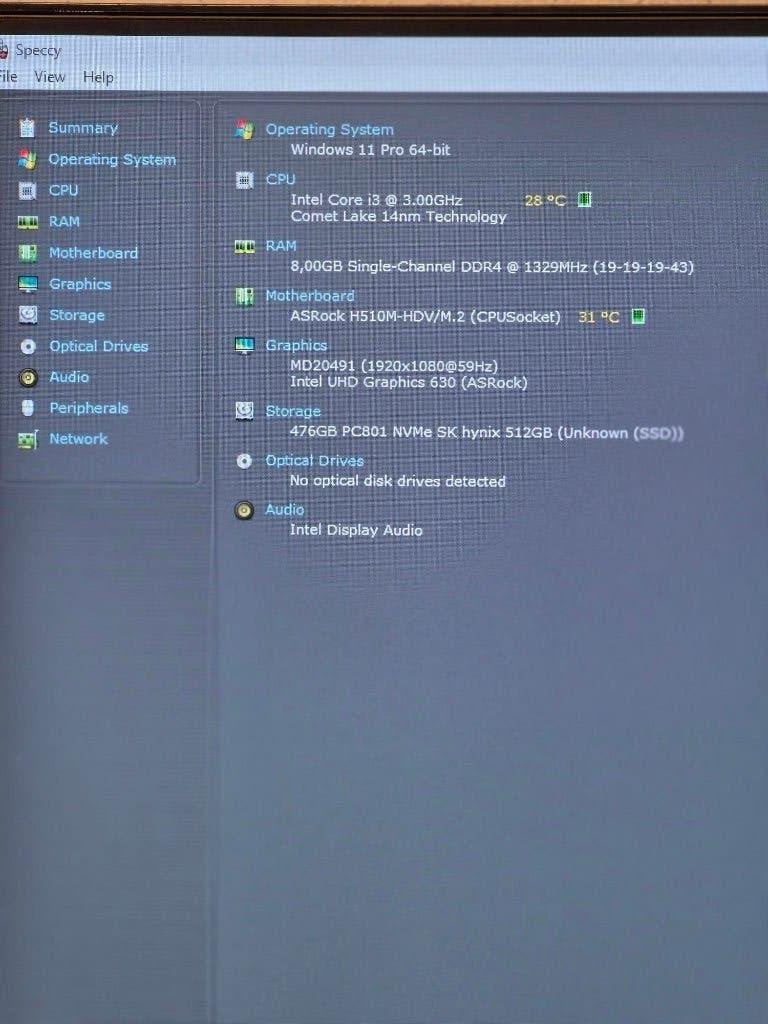The width and height of the screenshot is (768, 1024).
Task: Click the Intel Display Audio text
Action: coord(356,530)
